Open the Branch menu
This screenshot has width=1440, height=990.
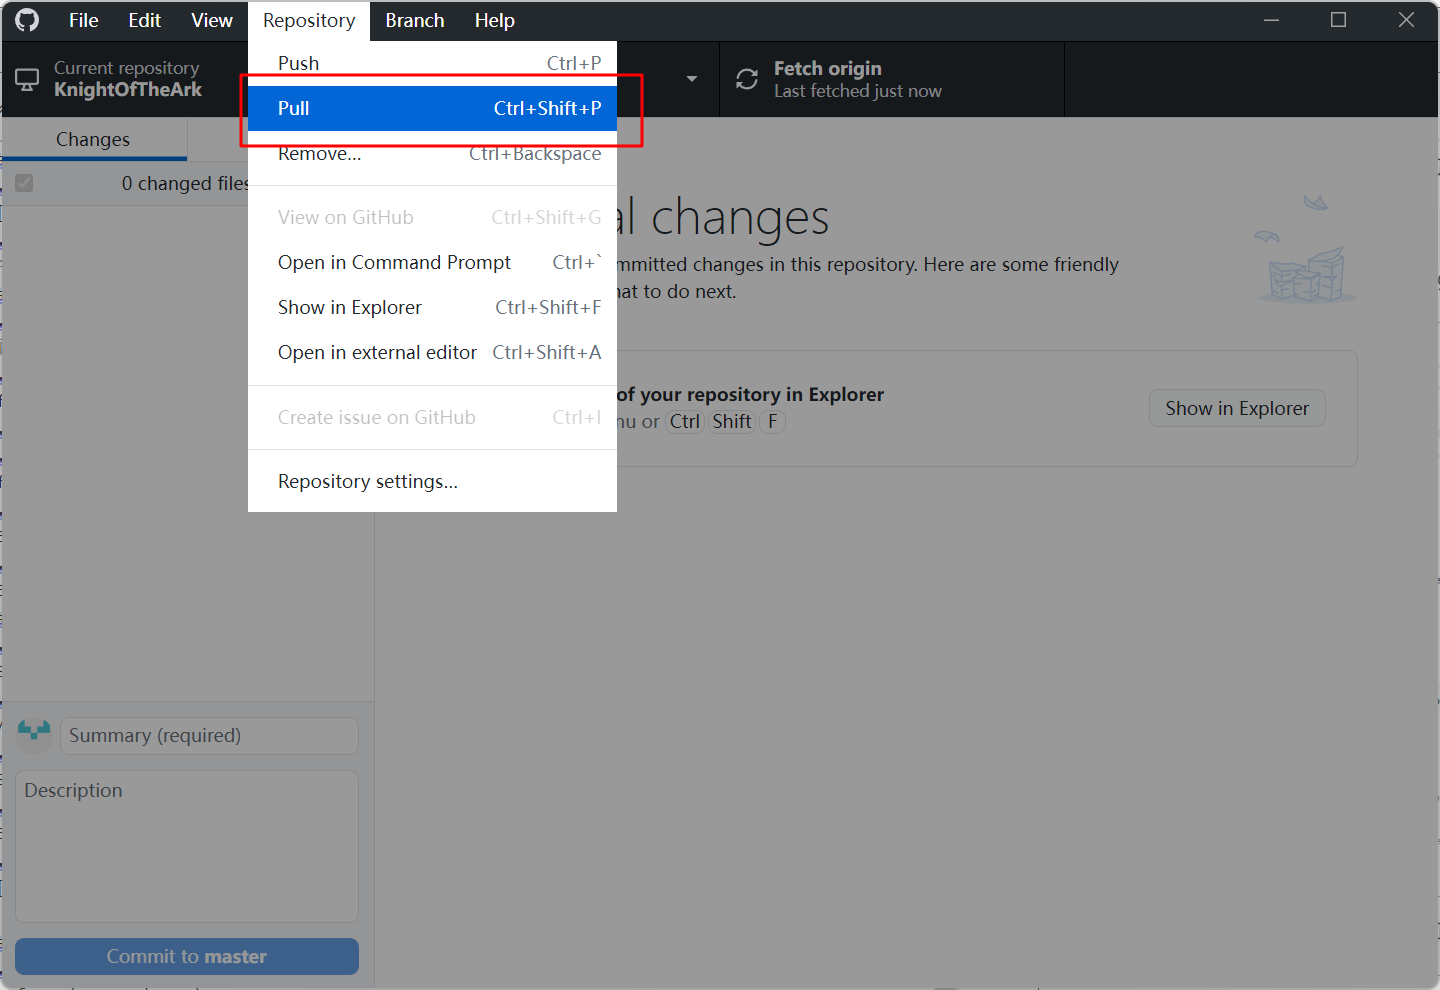pyautogui.click(x=414, y=20)
